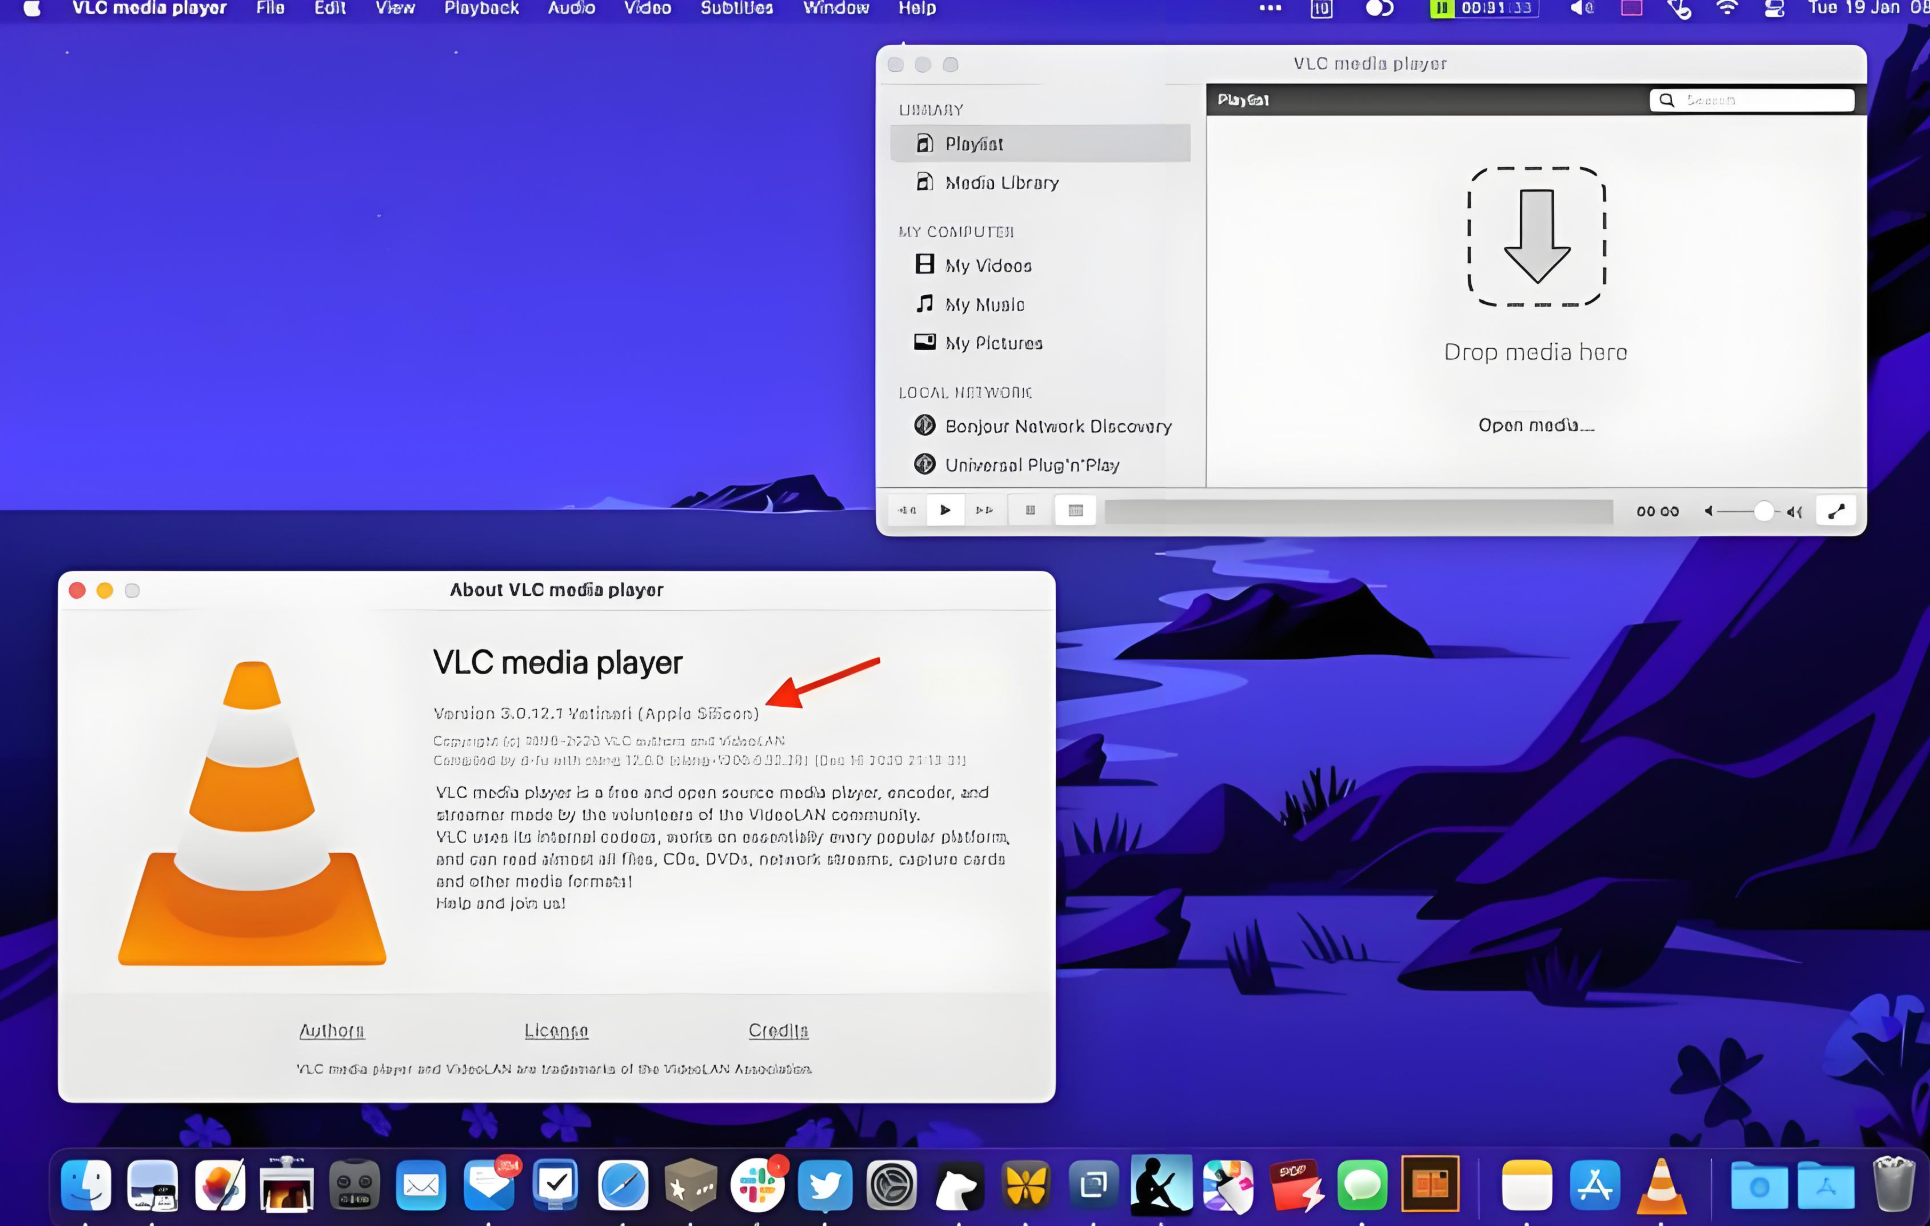The height and width of the screenshot is (1226, 1930).
Task: Click the stop button in VLC controls
Action: [x=1030, y=510]
